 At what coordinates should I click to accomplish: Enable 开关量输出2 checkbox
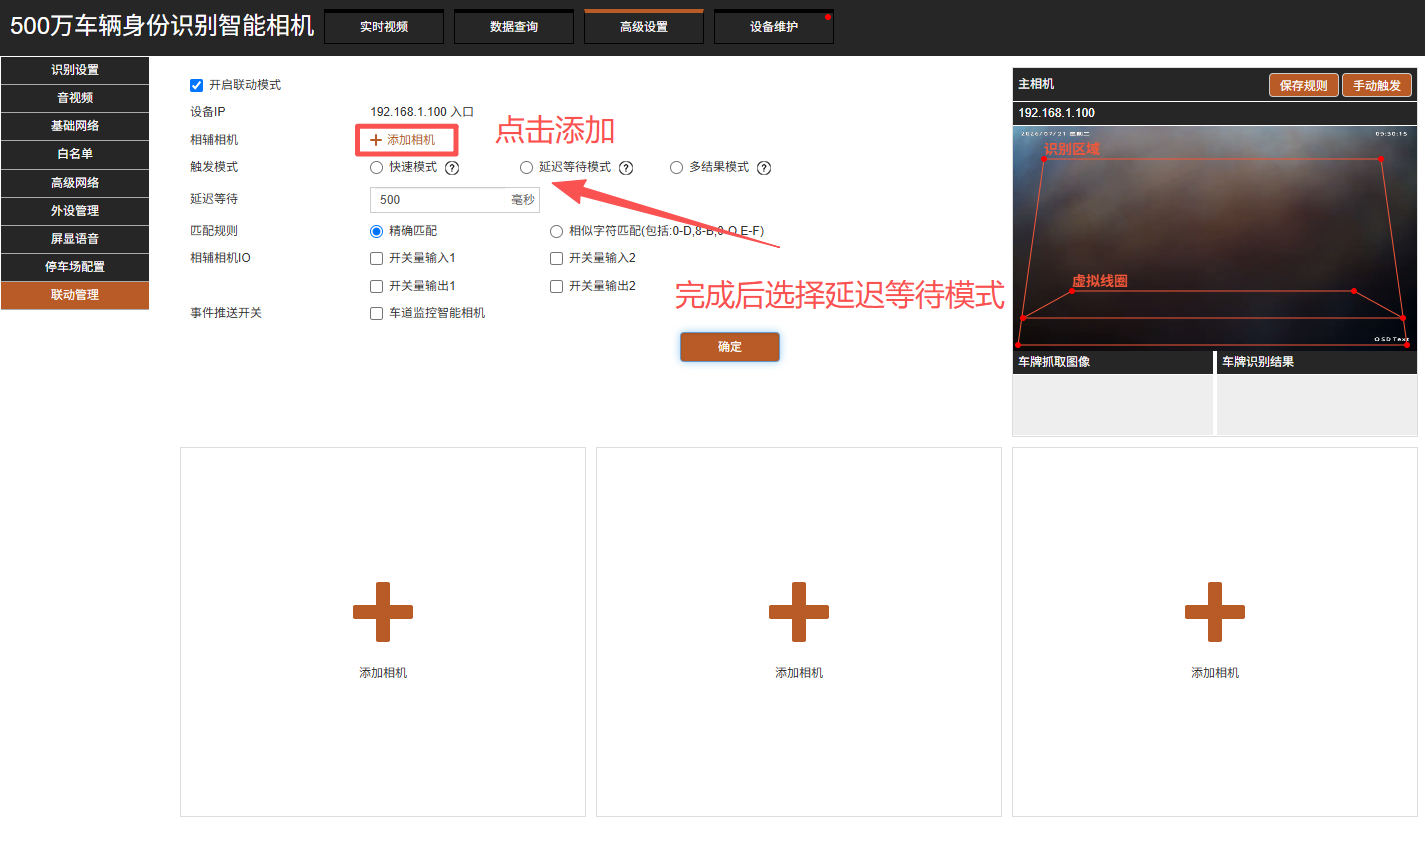point(556,286)
